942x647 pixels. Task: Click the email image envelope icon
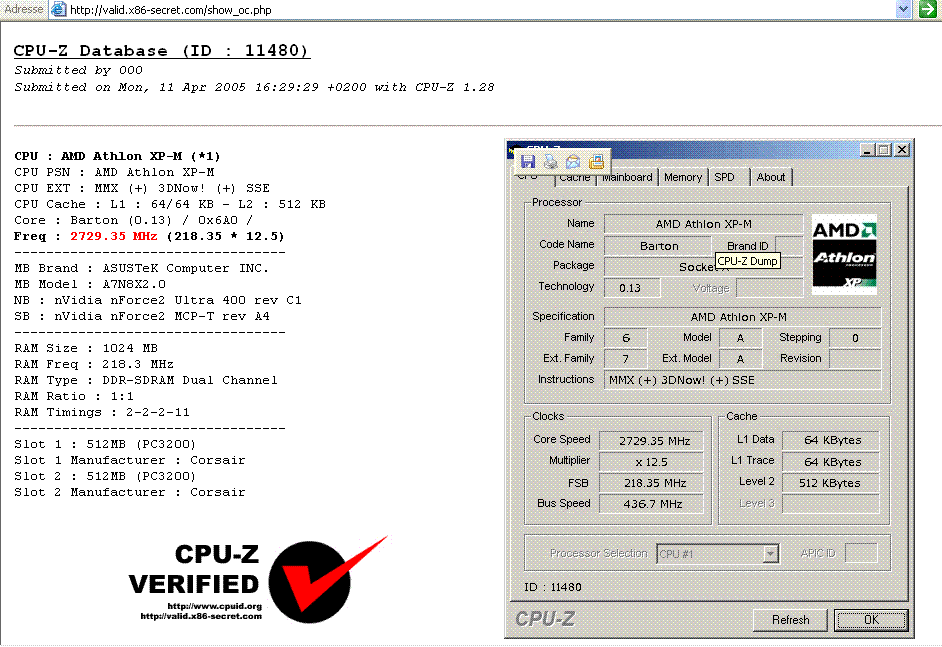573,161
